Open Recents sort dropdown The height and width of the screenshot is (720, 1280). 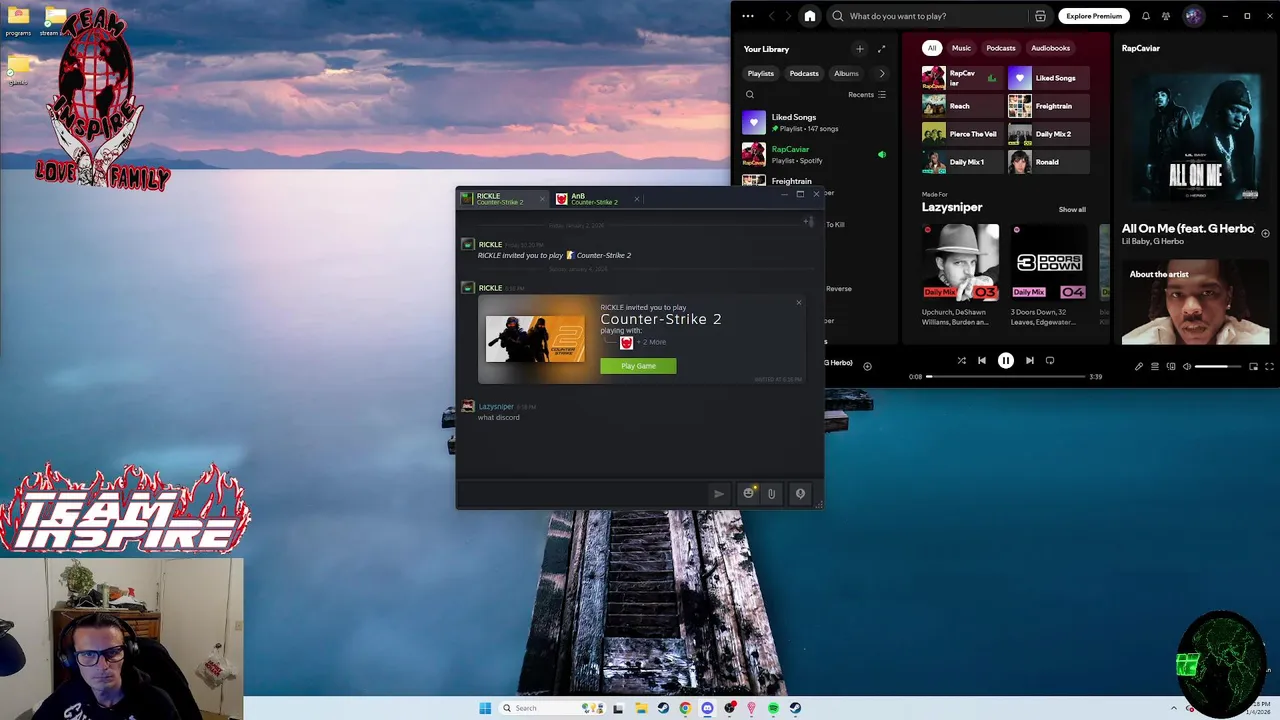pos(867,95)
